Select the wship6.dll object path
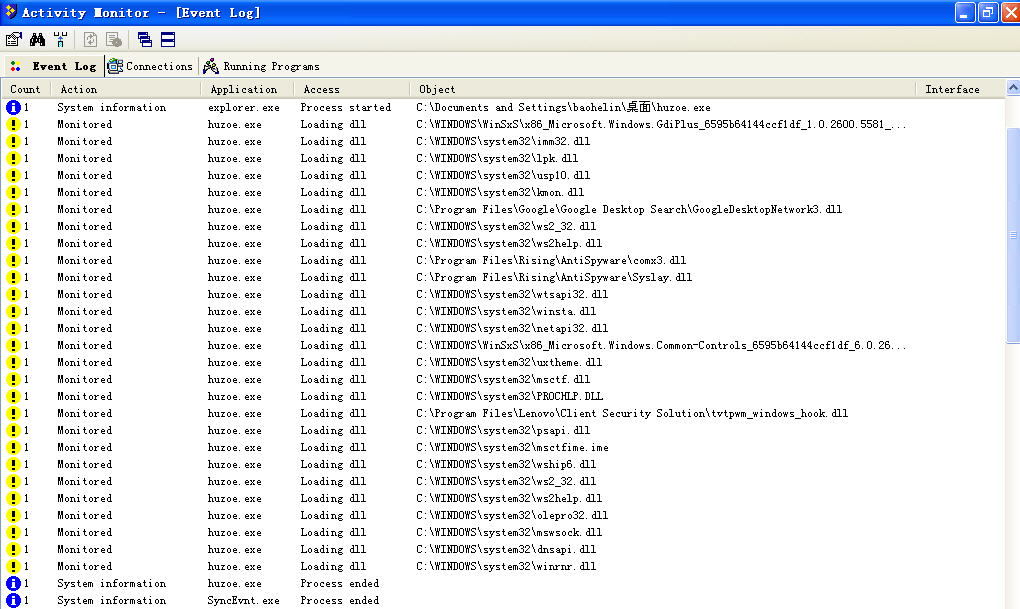 pos(506,464)
